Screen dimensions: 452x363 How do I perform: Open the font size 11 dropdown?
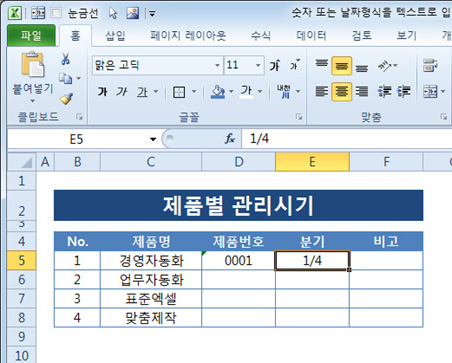[258, 65]
